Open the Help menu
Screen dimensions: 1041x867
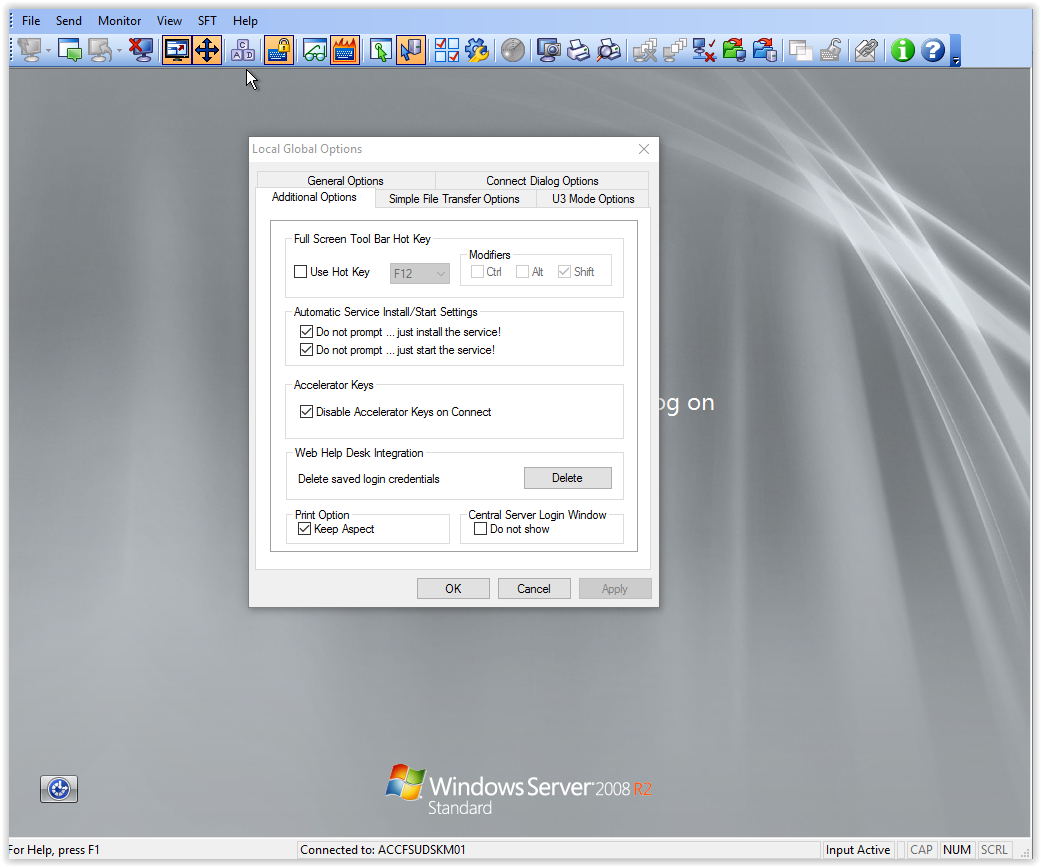click(x=245, y=21)
